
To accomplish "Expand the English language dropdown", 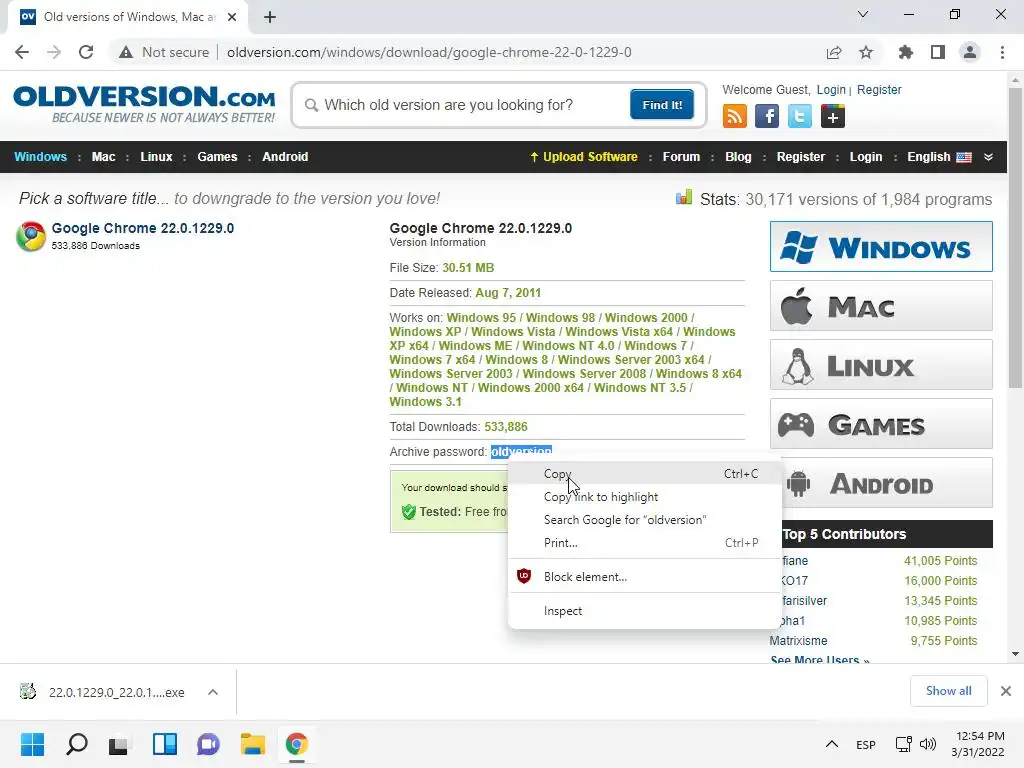I will 950,157.
